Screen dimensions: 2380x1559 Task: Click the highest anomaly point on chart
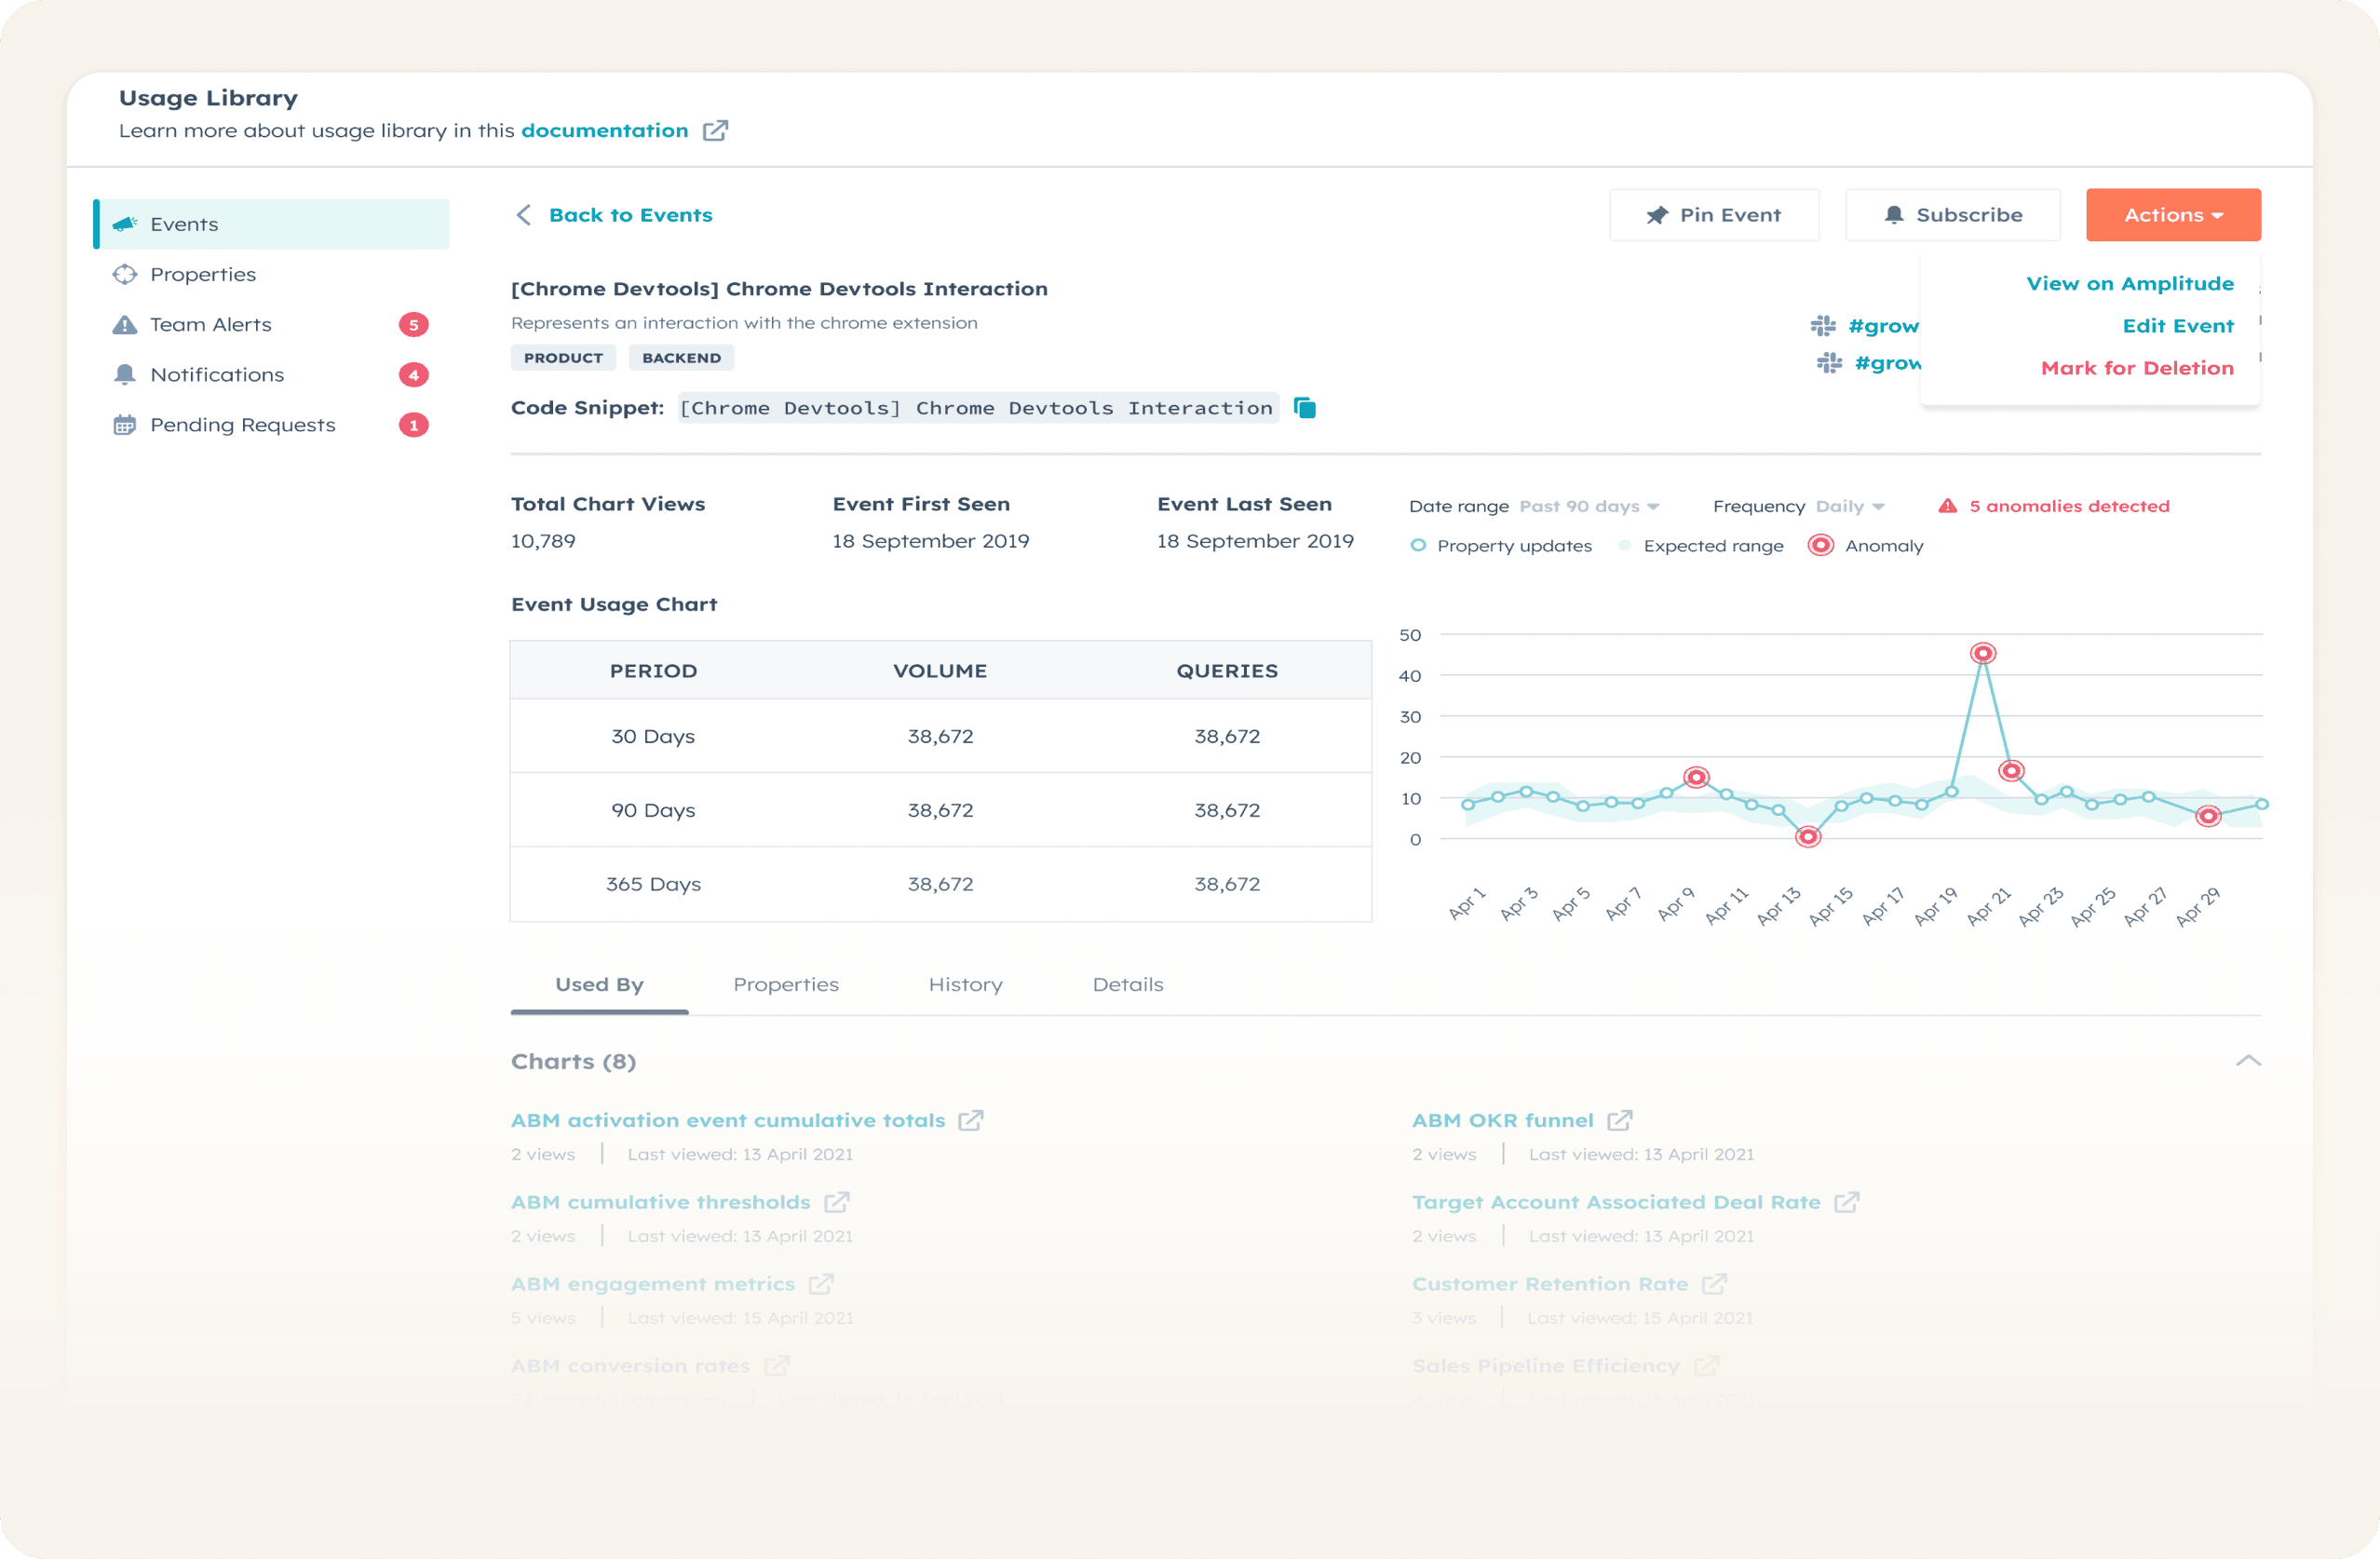[x=1983, y=653]
